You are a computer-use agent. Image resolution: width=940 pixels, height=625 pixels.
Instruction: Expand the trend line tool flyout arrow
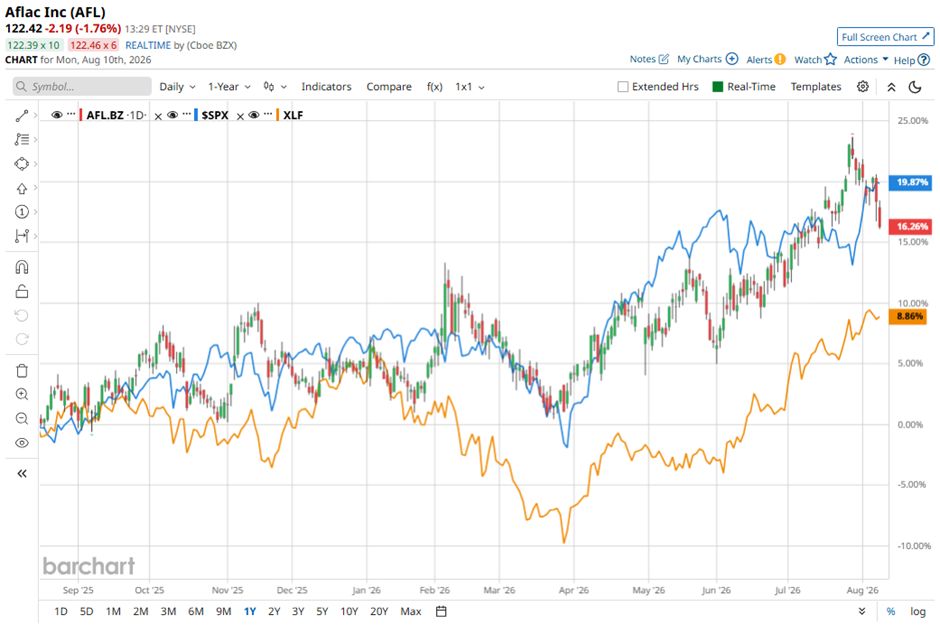pos(36,116)
